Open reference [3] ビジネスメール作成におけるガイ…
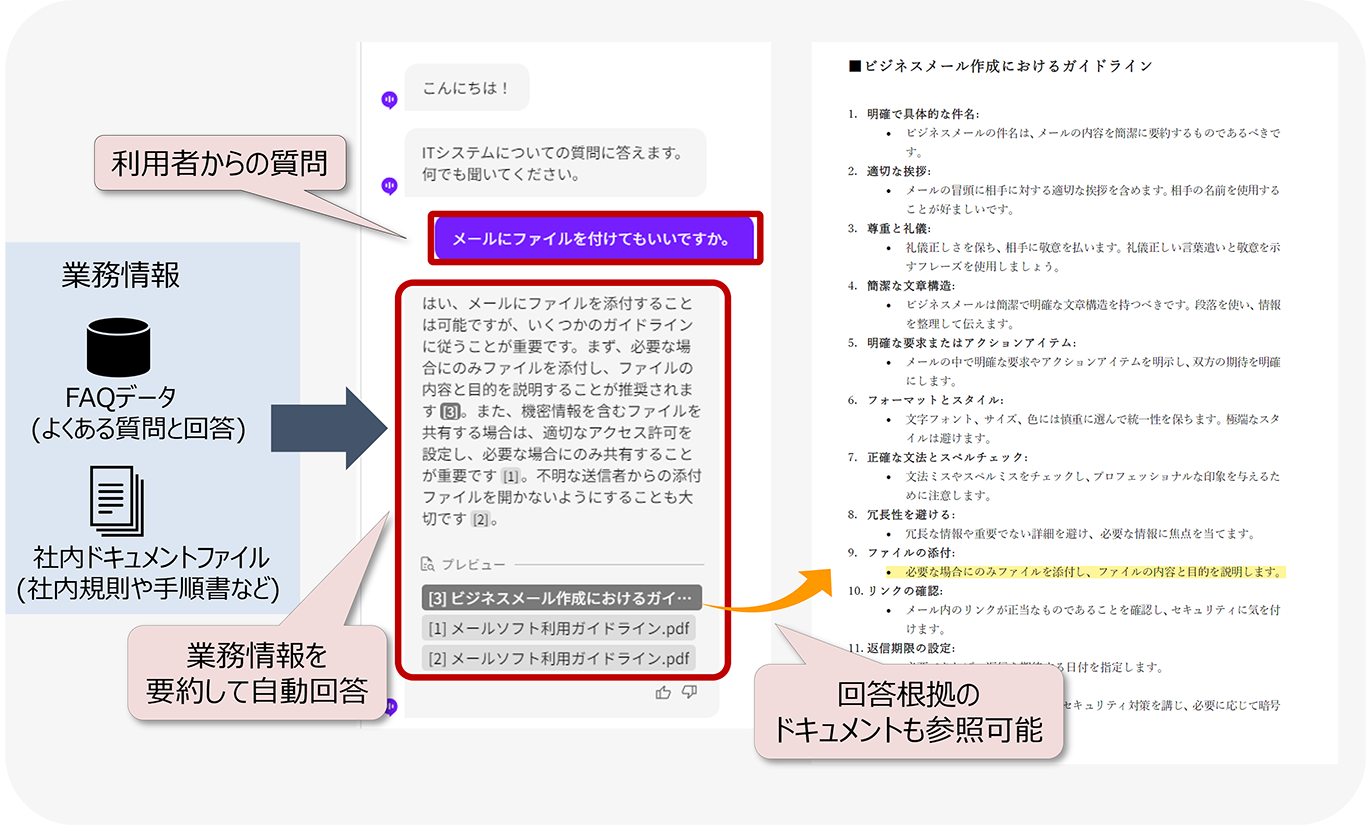1366x825 pixels. point(561,599)
